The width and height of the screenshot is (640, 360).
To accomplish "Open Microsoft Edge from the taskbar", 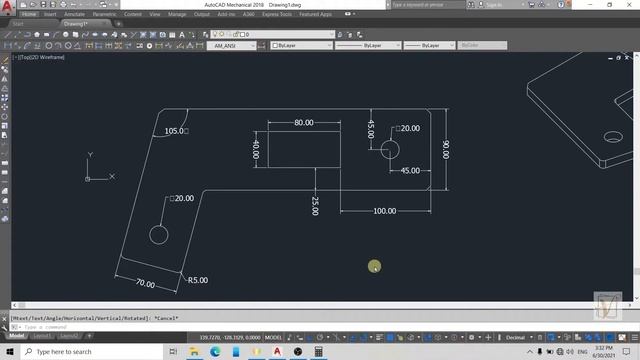I will (215, 351).
